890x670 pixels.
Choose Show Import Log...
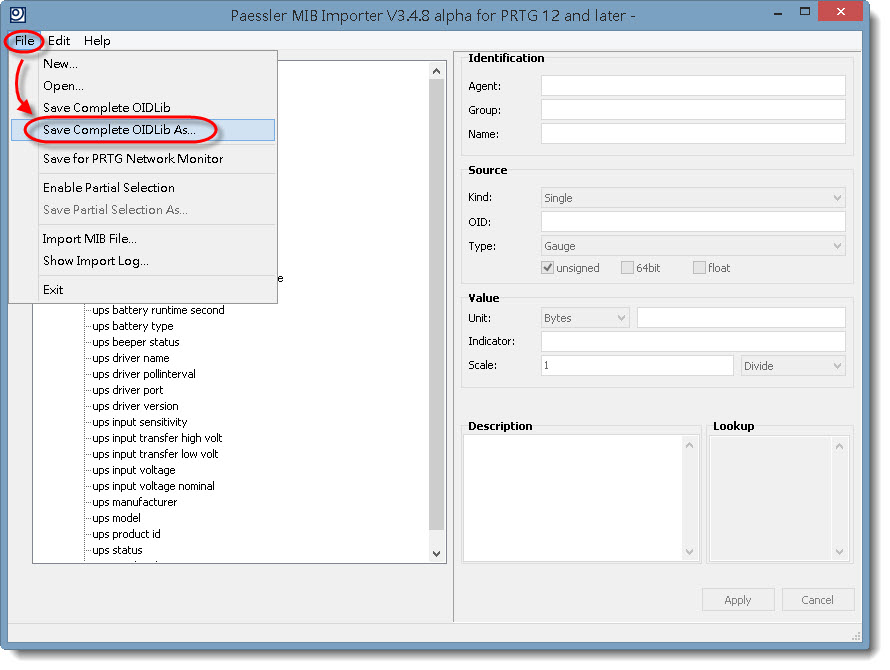143,261
